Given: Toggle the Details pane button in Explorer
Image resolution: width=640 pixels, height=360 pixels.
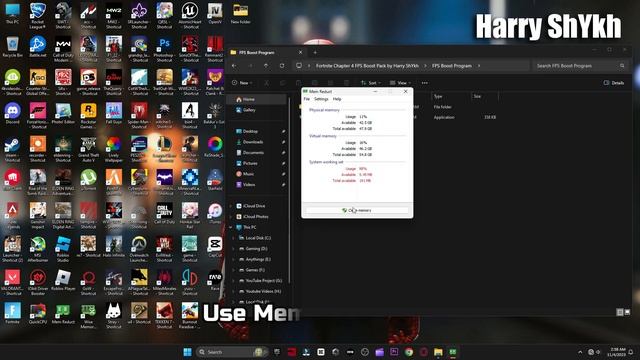Looking at the screenshot, I should click(613, 83).
